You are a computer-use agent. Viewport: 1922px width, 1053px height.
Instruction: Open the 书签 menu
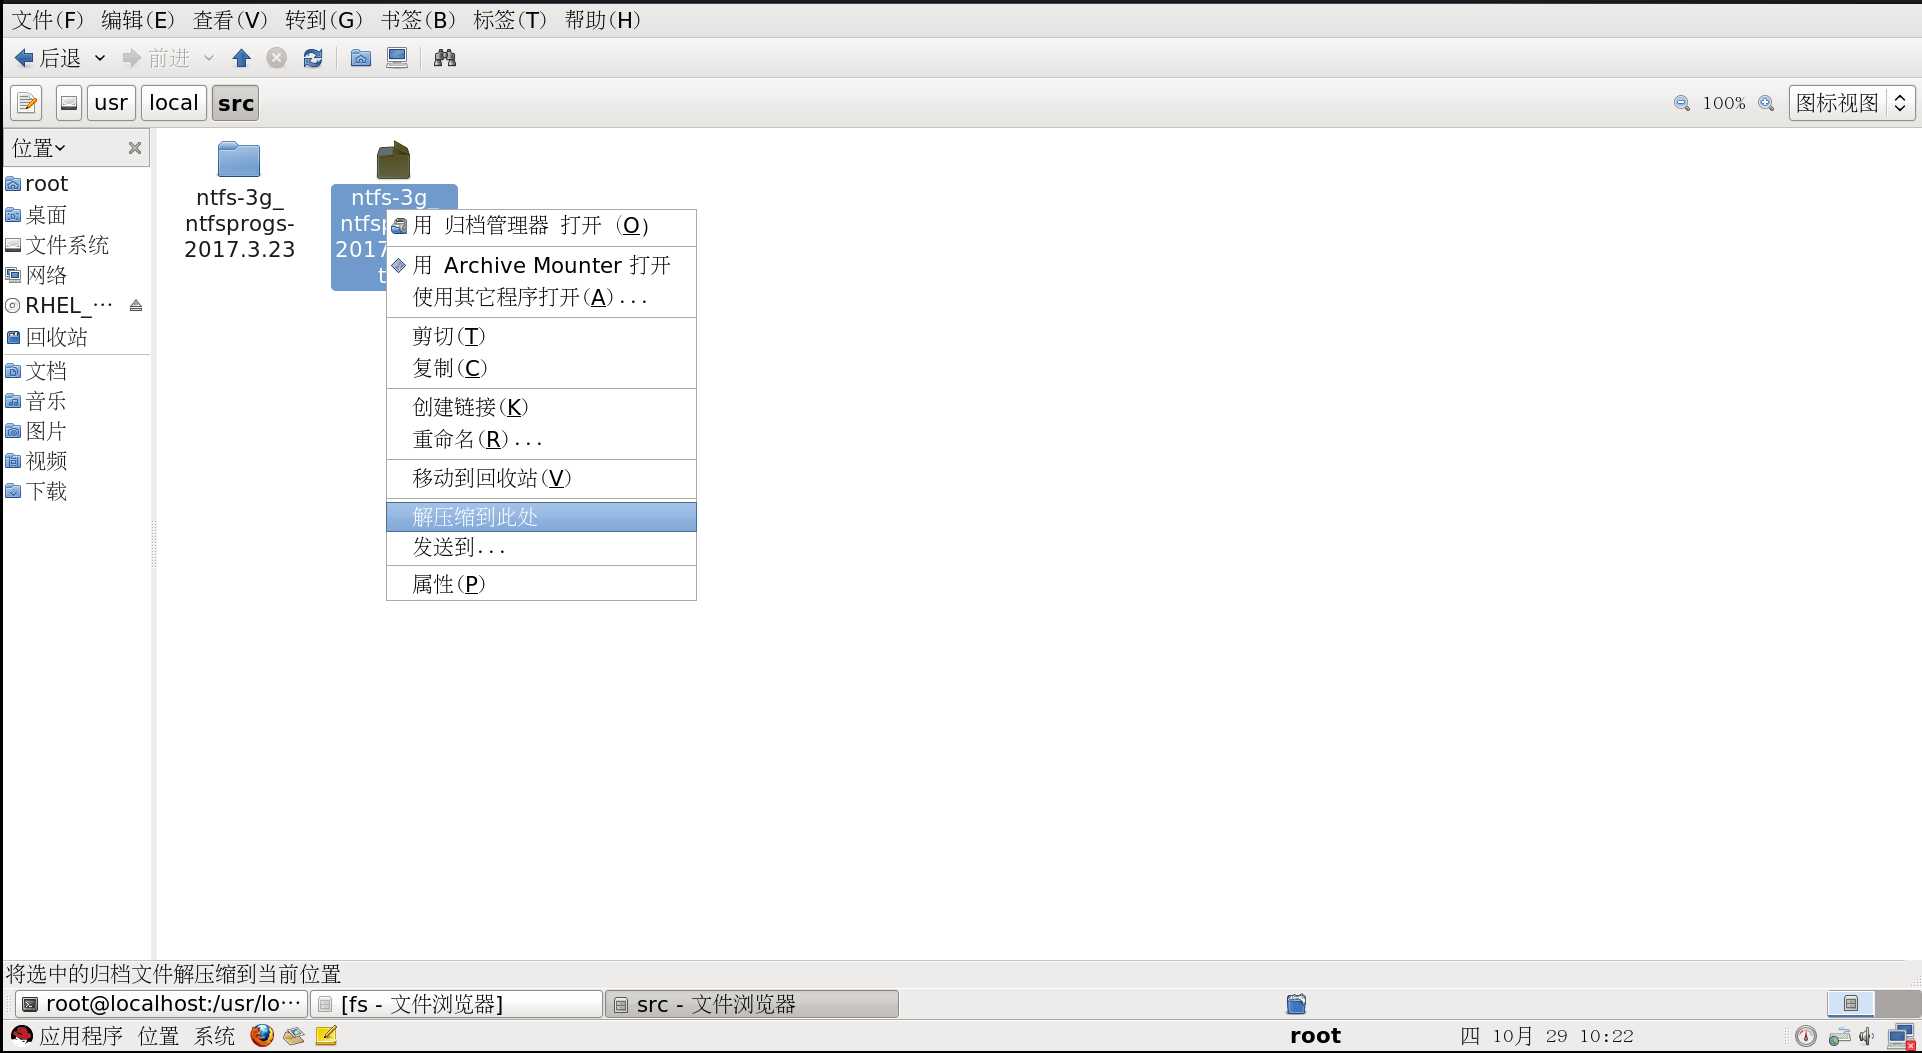[417, 20]
